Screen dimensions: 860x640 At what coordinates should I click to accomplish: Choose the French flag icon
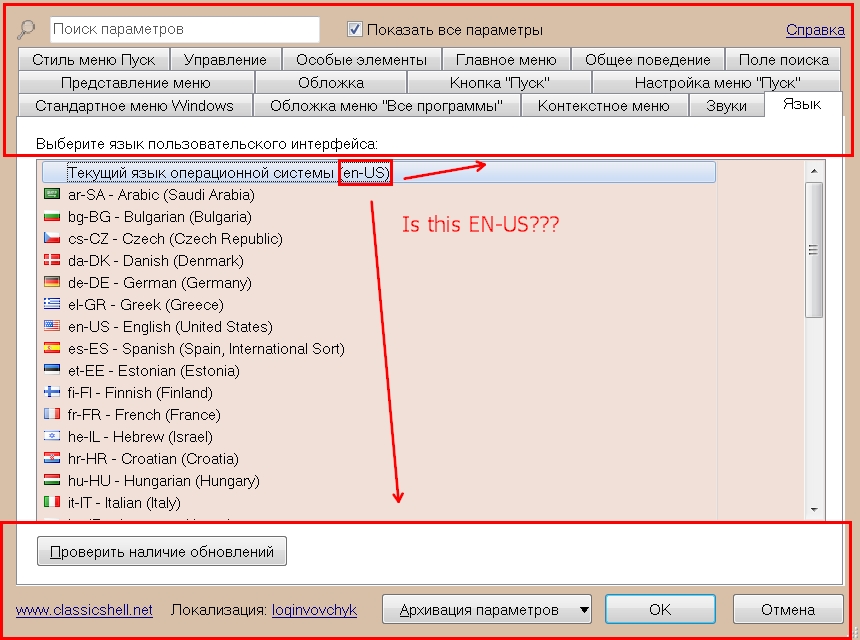point(52,415)
